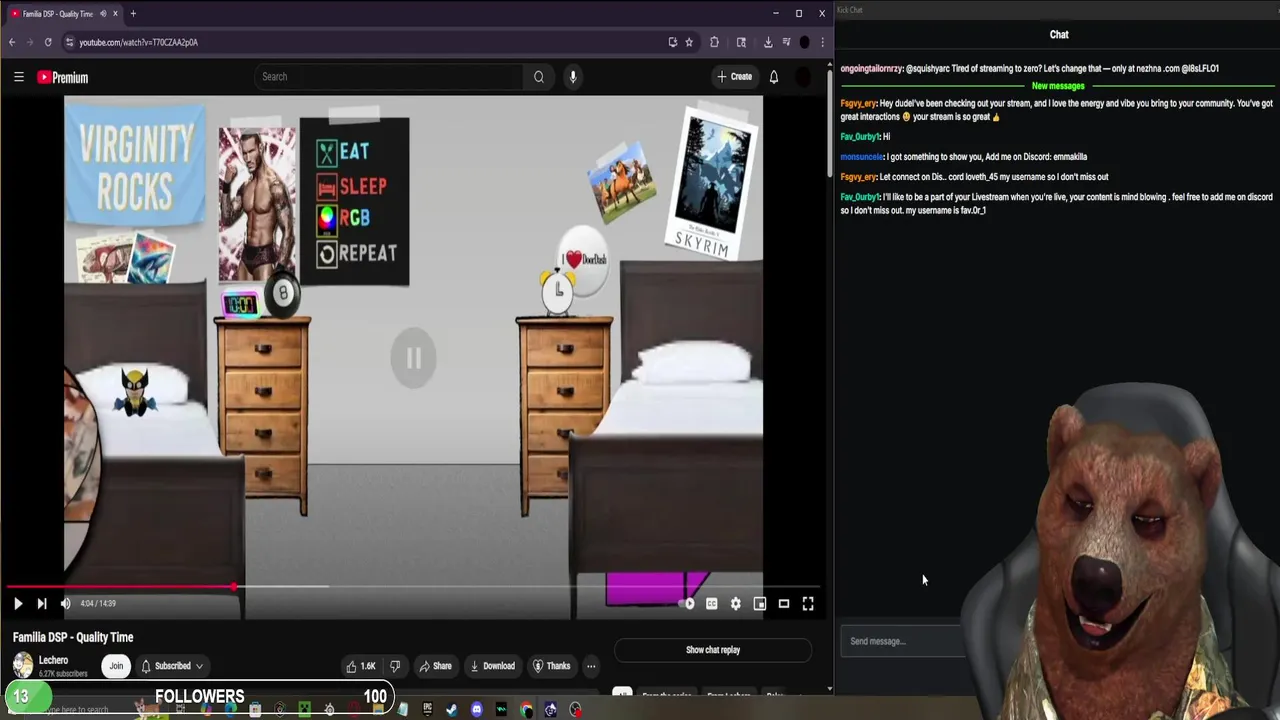Screen dimensions: 1280x720
Task: Open Epic Games launcher in taskbar
Action: [x=428, y=710]
